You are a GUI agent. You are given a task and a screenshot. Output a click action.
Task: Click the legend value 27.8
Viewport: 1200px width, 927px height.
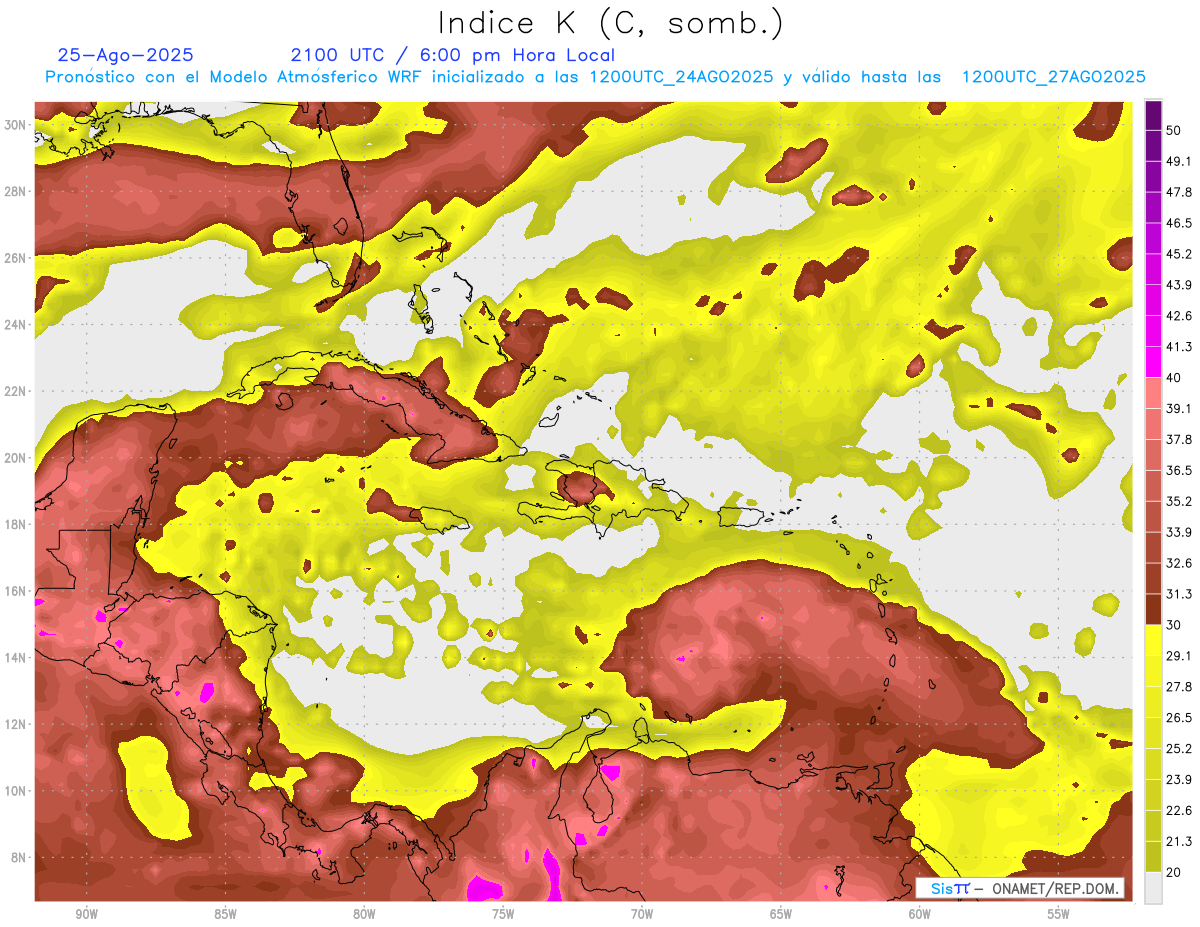click(1179, 687)
